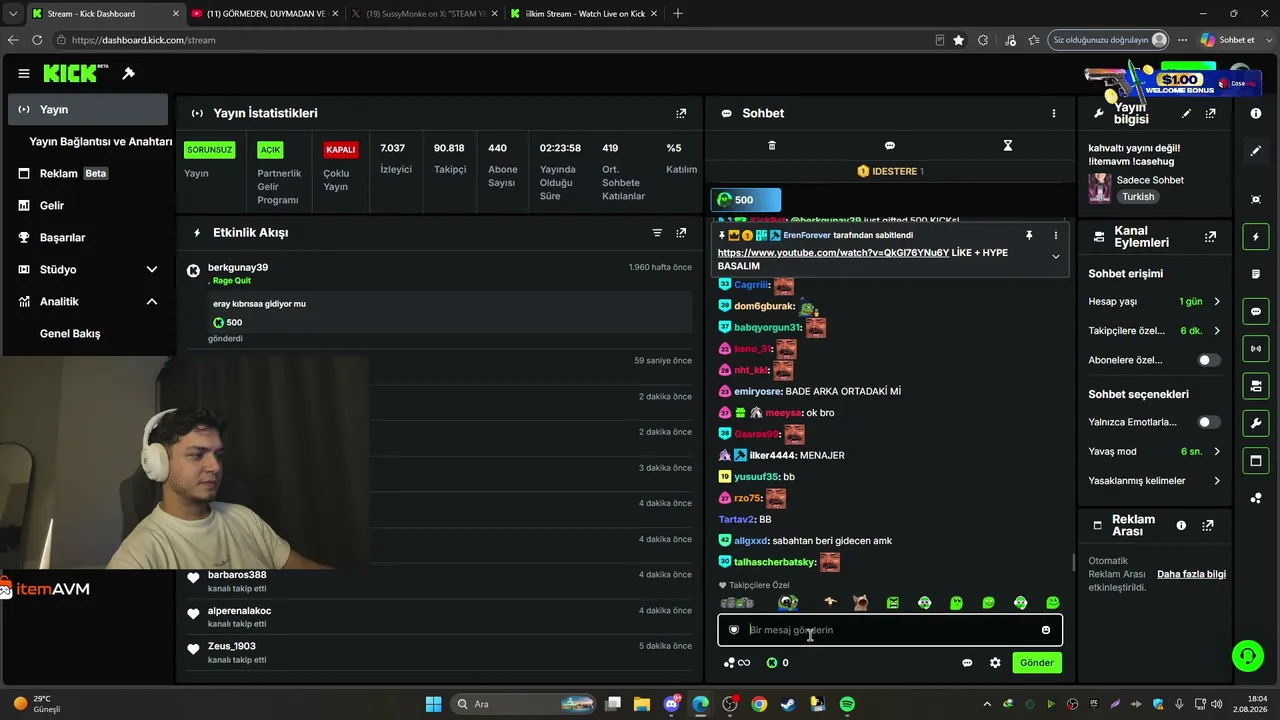Pop out the Reklam Arası panel

tap(1208, 525)
